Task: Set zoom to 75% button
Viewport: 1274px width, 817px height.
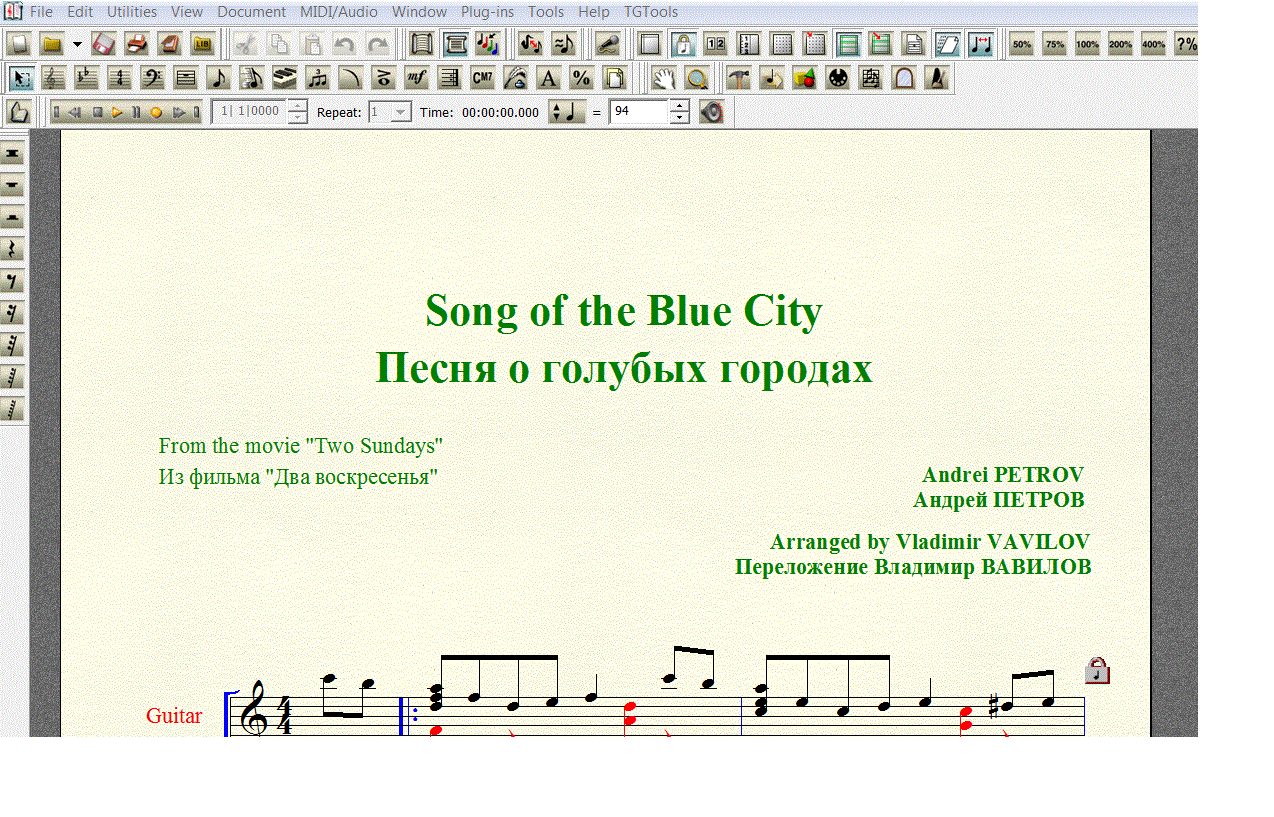Action: 1055,44
